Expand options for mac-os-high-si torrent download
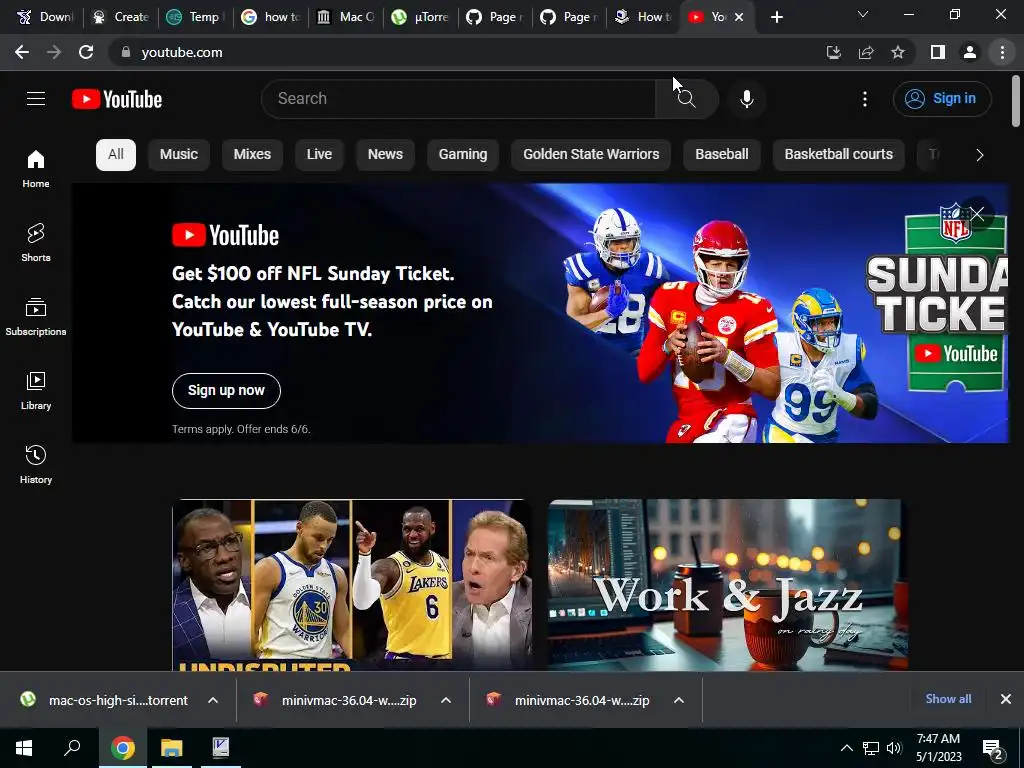1024x768 pixels. [213, 700]
